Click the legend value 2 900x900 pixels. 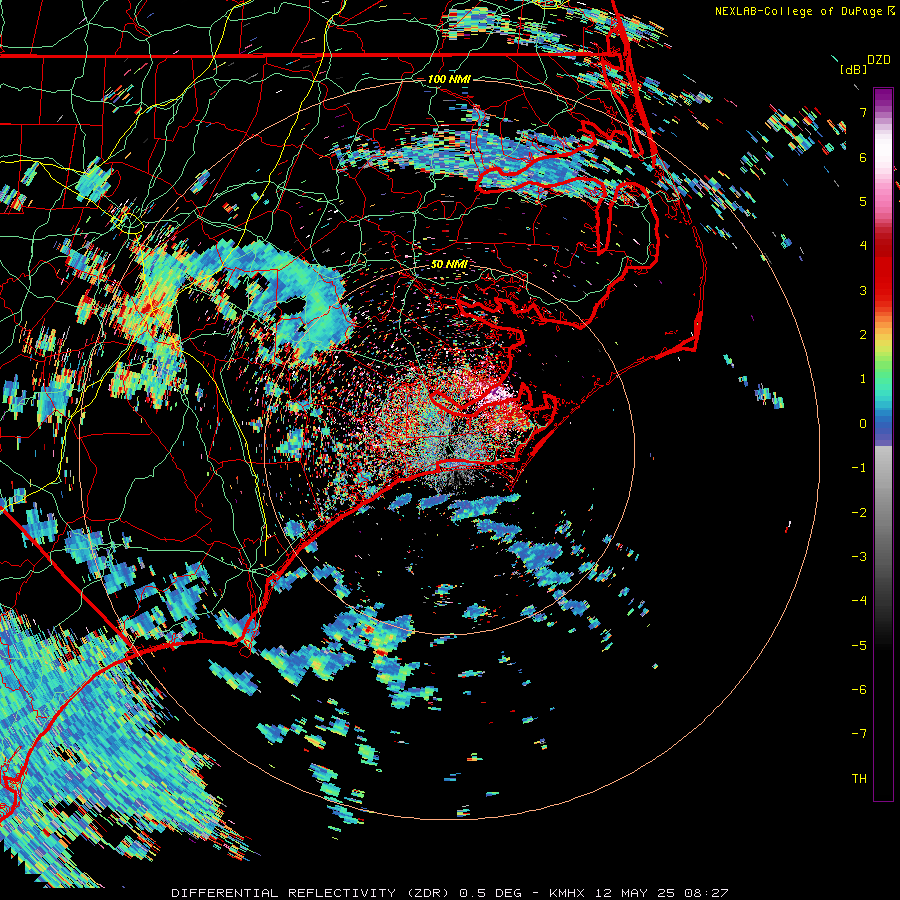(x=863, y=335)
